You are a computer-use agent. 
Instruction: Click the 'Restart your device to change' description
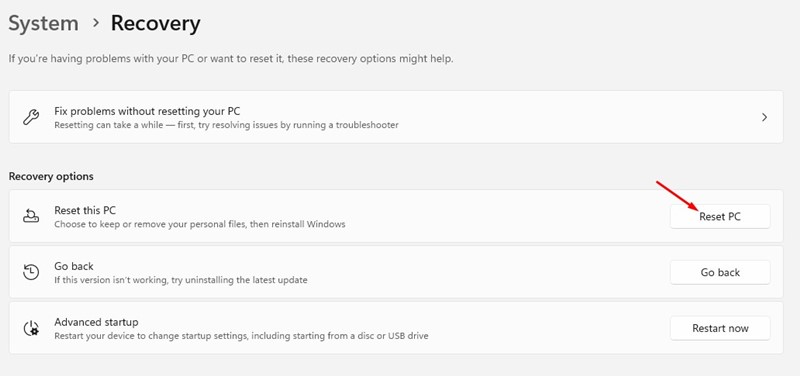coord(241,336)
